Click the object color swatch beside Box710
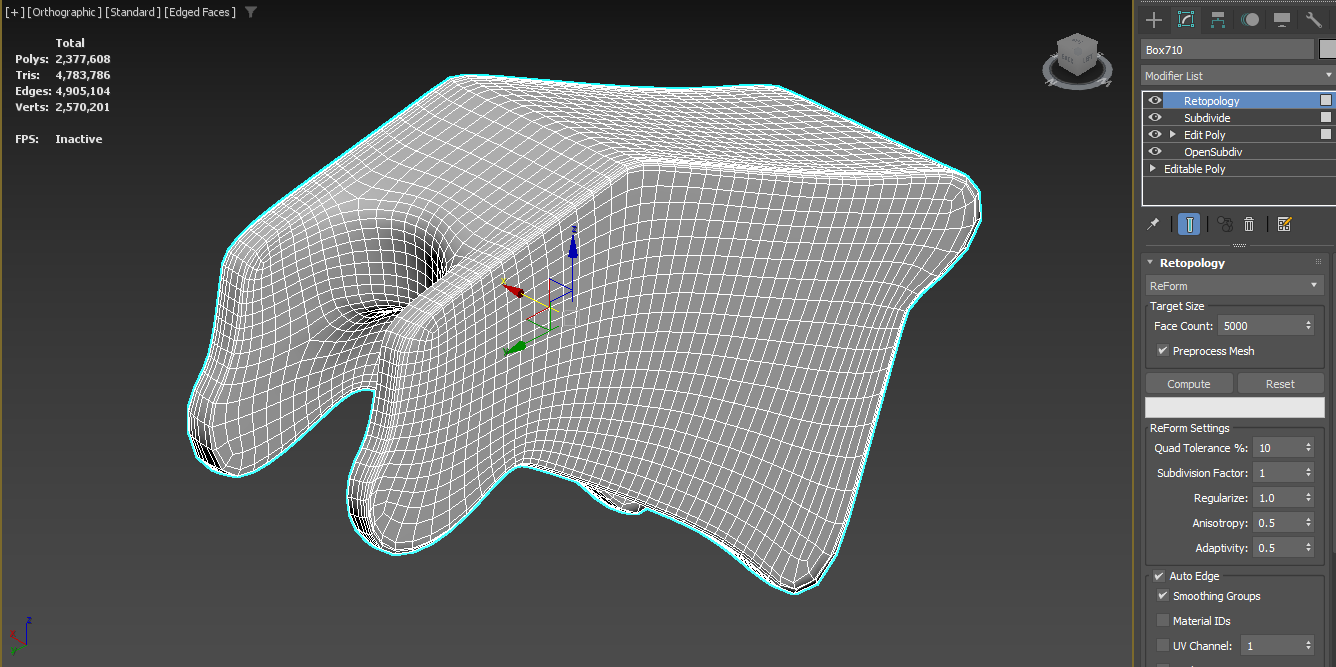 [x=1326, y=49]
